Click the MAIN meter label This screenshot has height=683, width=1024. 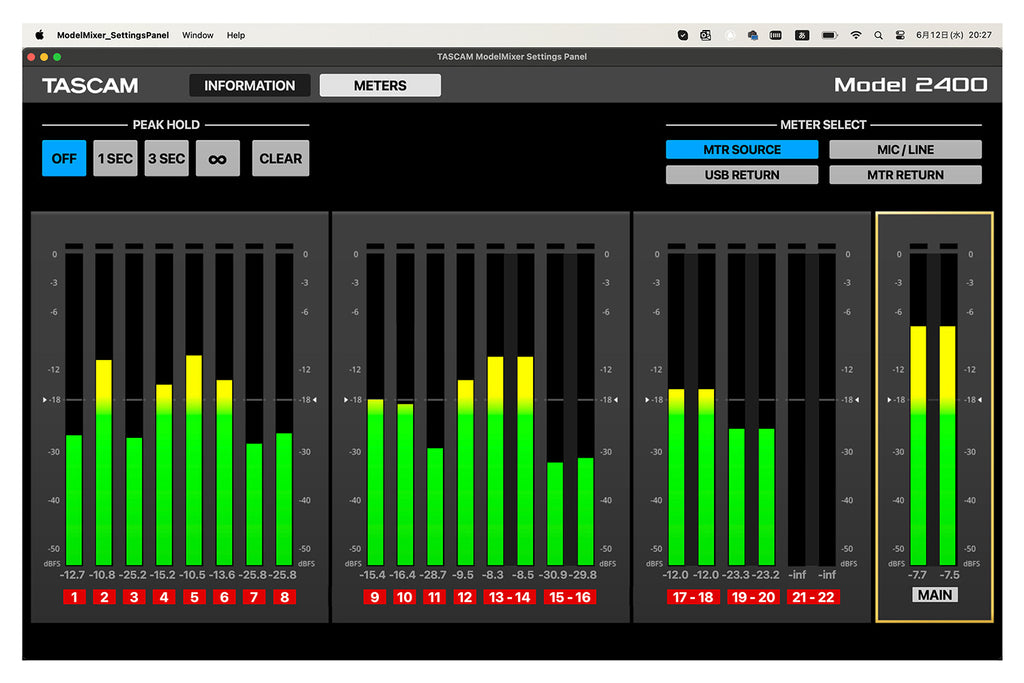click(935, 595)
